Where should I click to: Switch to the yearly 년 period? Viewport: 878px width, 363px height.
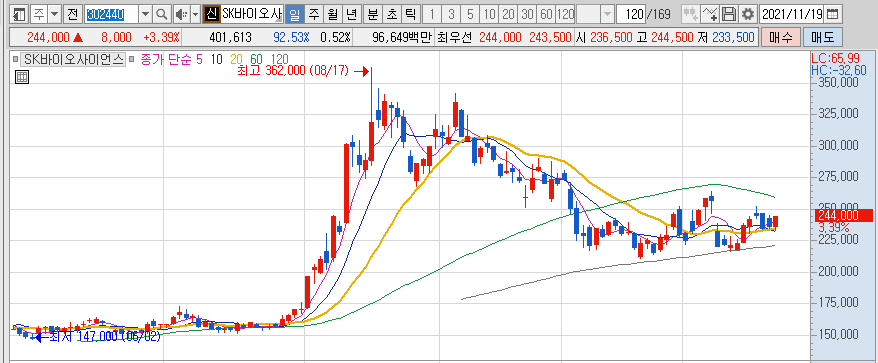[x=352, y=14]
